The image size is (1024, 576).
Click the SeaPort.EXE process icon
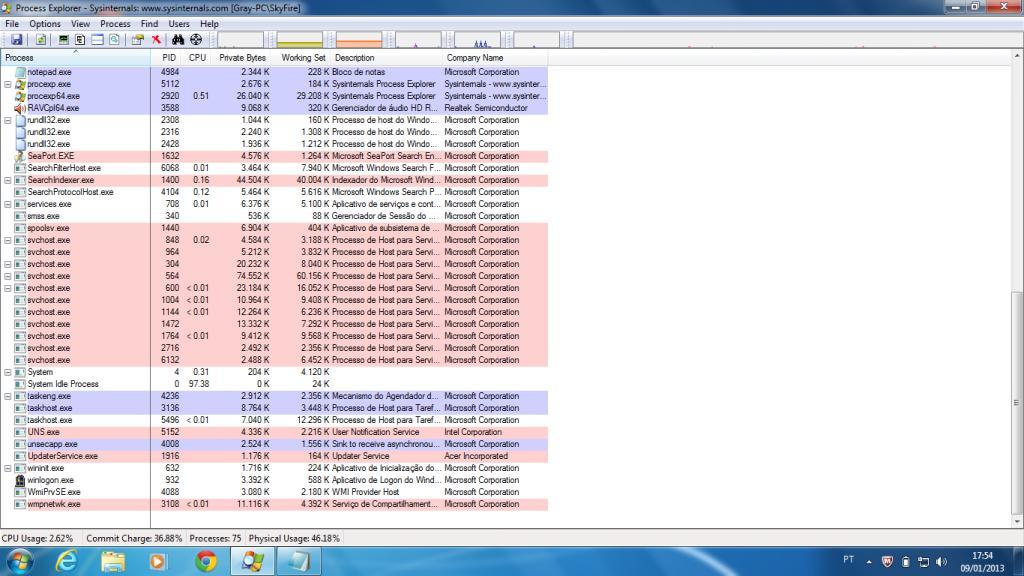point(20,156)
